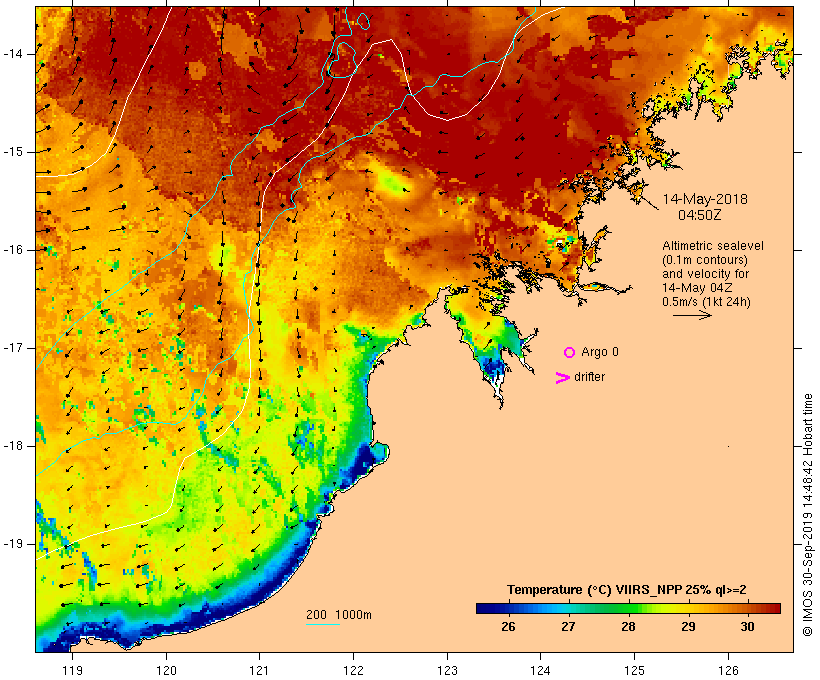
Task: Click the 'and velocity for' text
Action: point(705,274)
